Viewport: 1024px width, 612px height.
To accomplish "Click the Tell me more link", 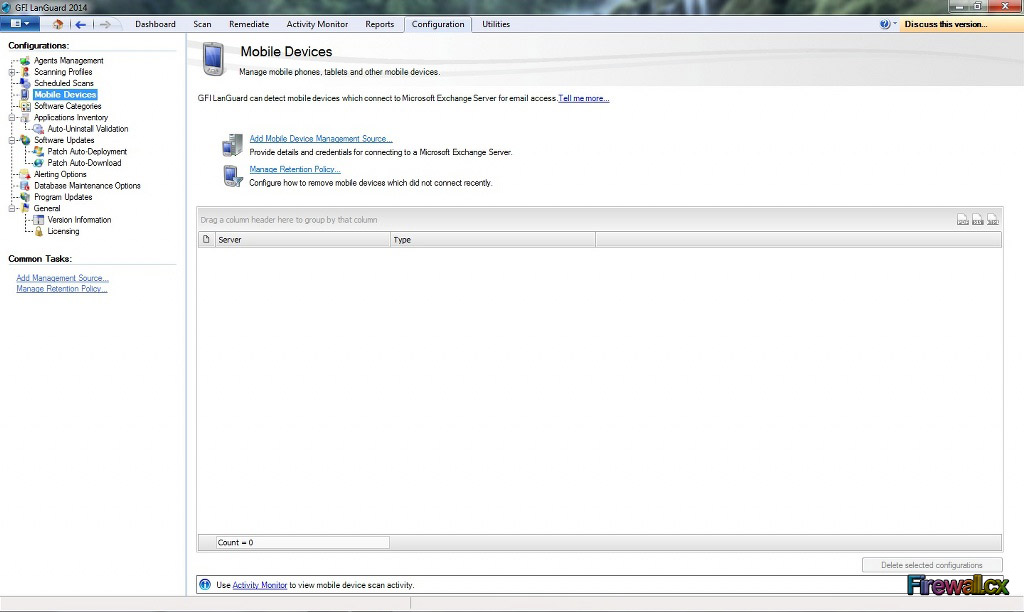I will point(583,99).
